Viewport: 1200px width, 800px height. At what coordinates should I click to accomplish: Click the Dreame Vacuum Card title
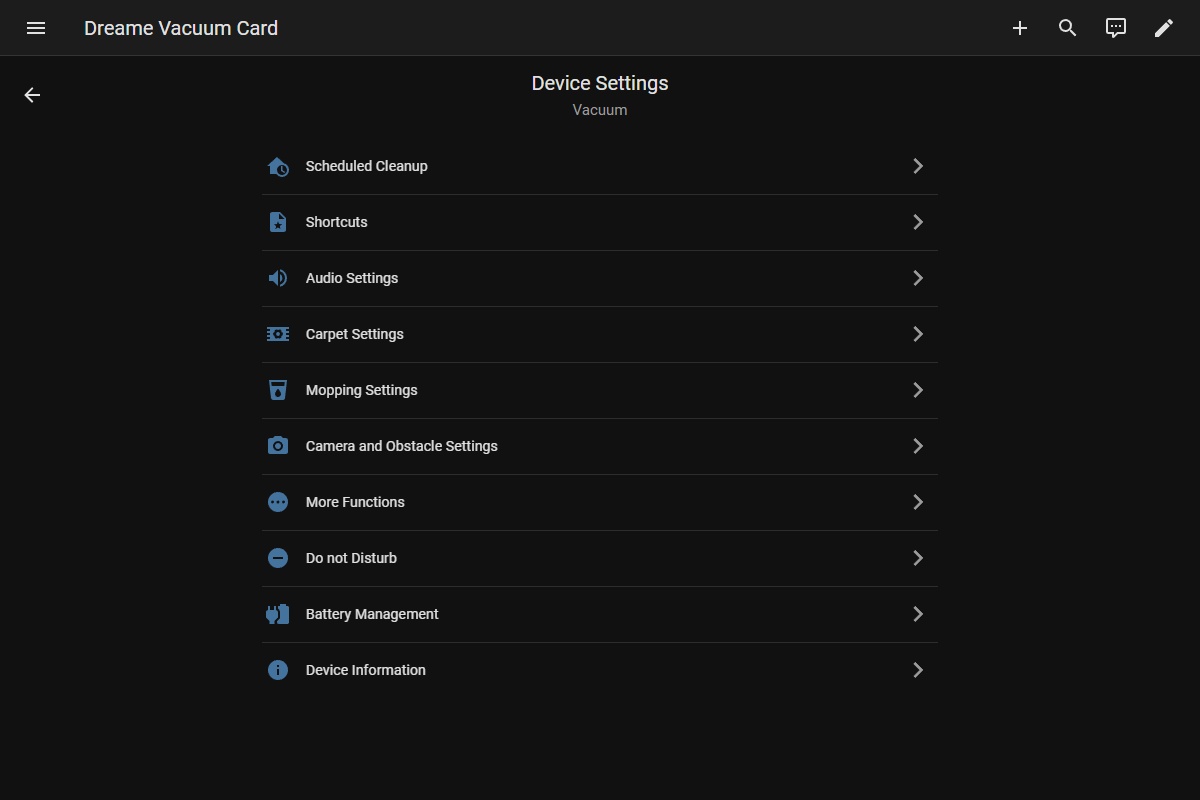pyautogui.click(x=181, y=28)
